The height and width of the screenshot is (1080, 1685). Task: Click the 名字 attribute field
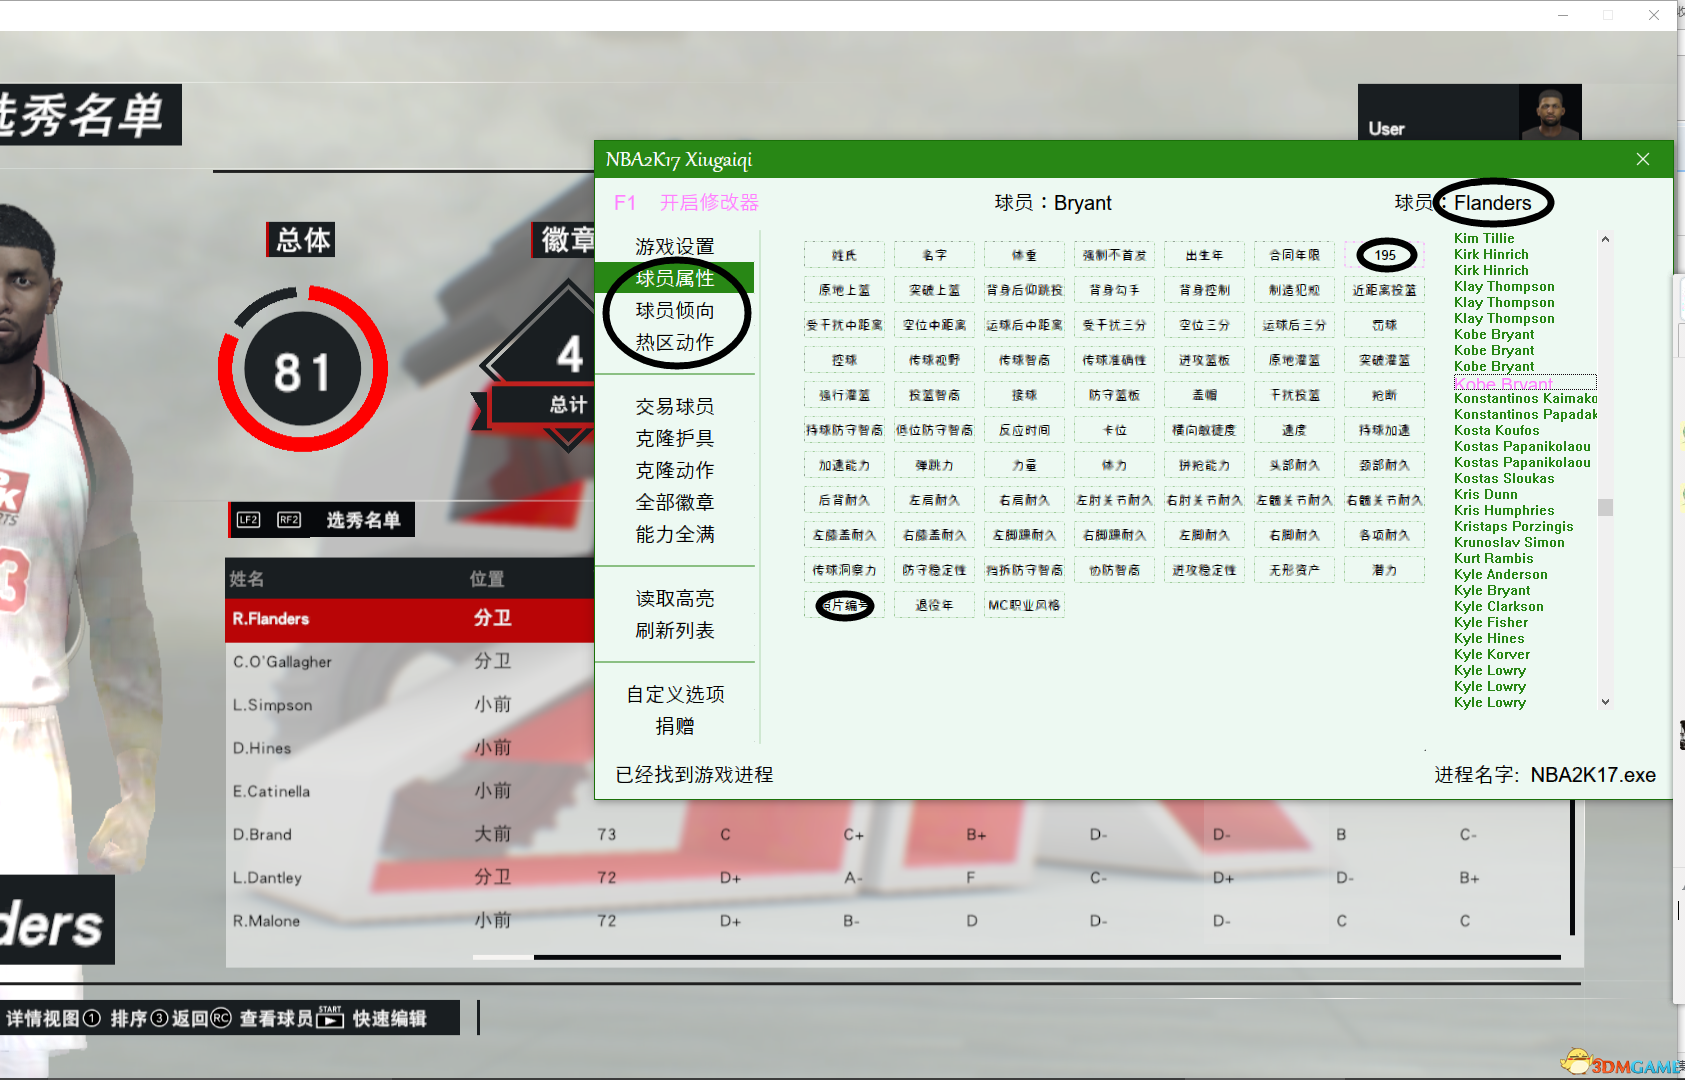click(934, 255)
